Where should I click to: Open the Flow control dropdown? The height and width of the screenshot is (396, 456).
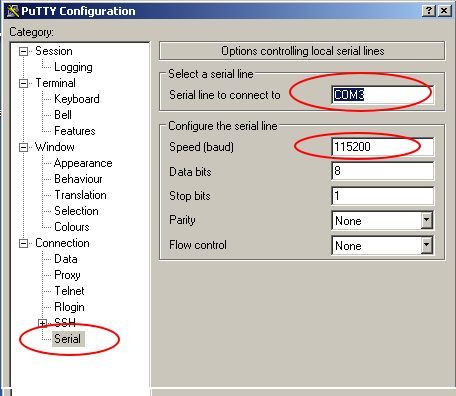click(426, 245)
